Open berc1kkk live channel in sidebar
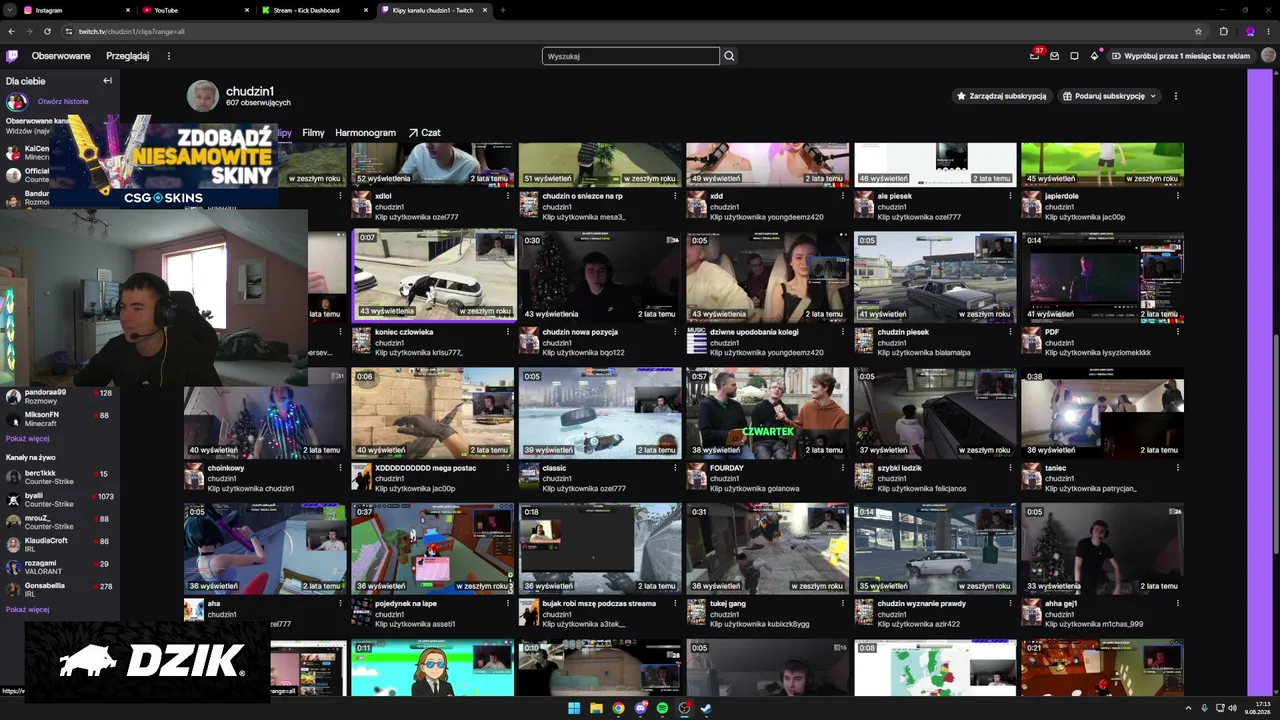1280x720 pixels. coord(60,477)
